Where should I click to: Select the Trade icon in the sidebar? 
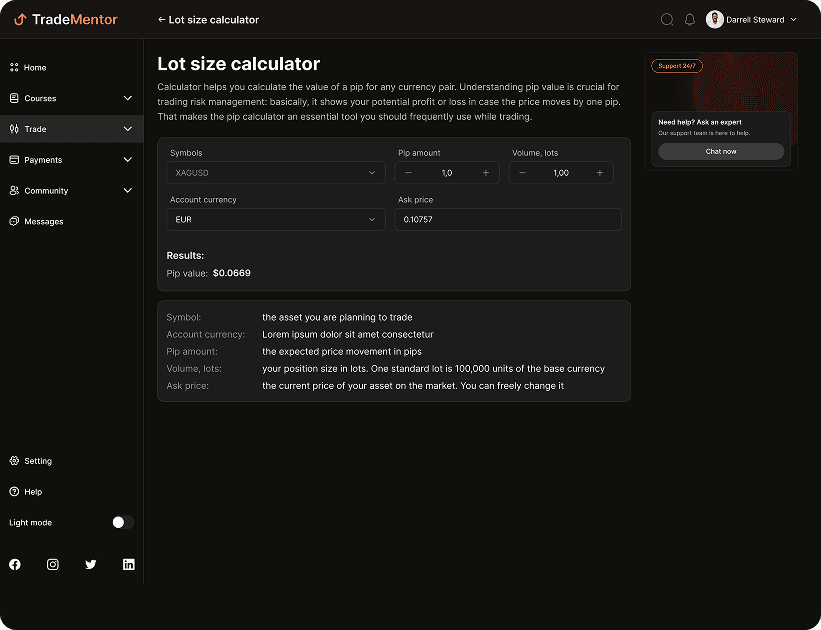point(14,129)
